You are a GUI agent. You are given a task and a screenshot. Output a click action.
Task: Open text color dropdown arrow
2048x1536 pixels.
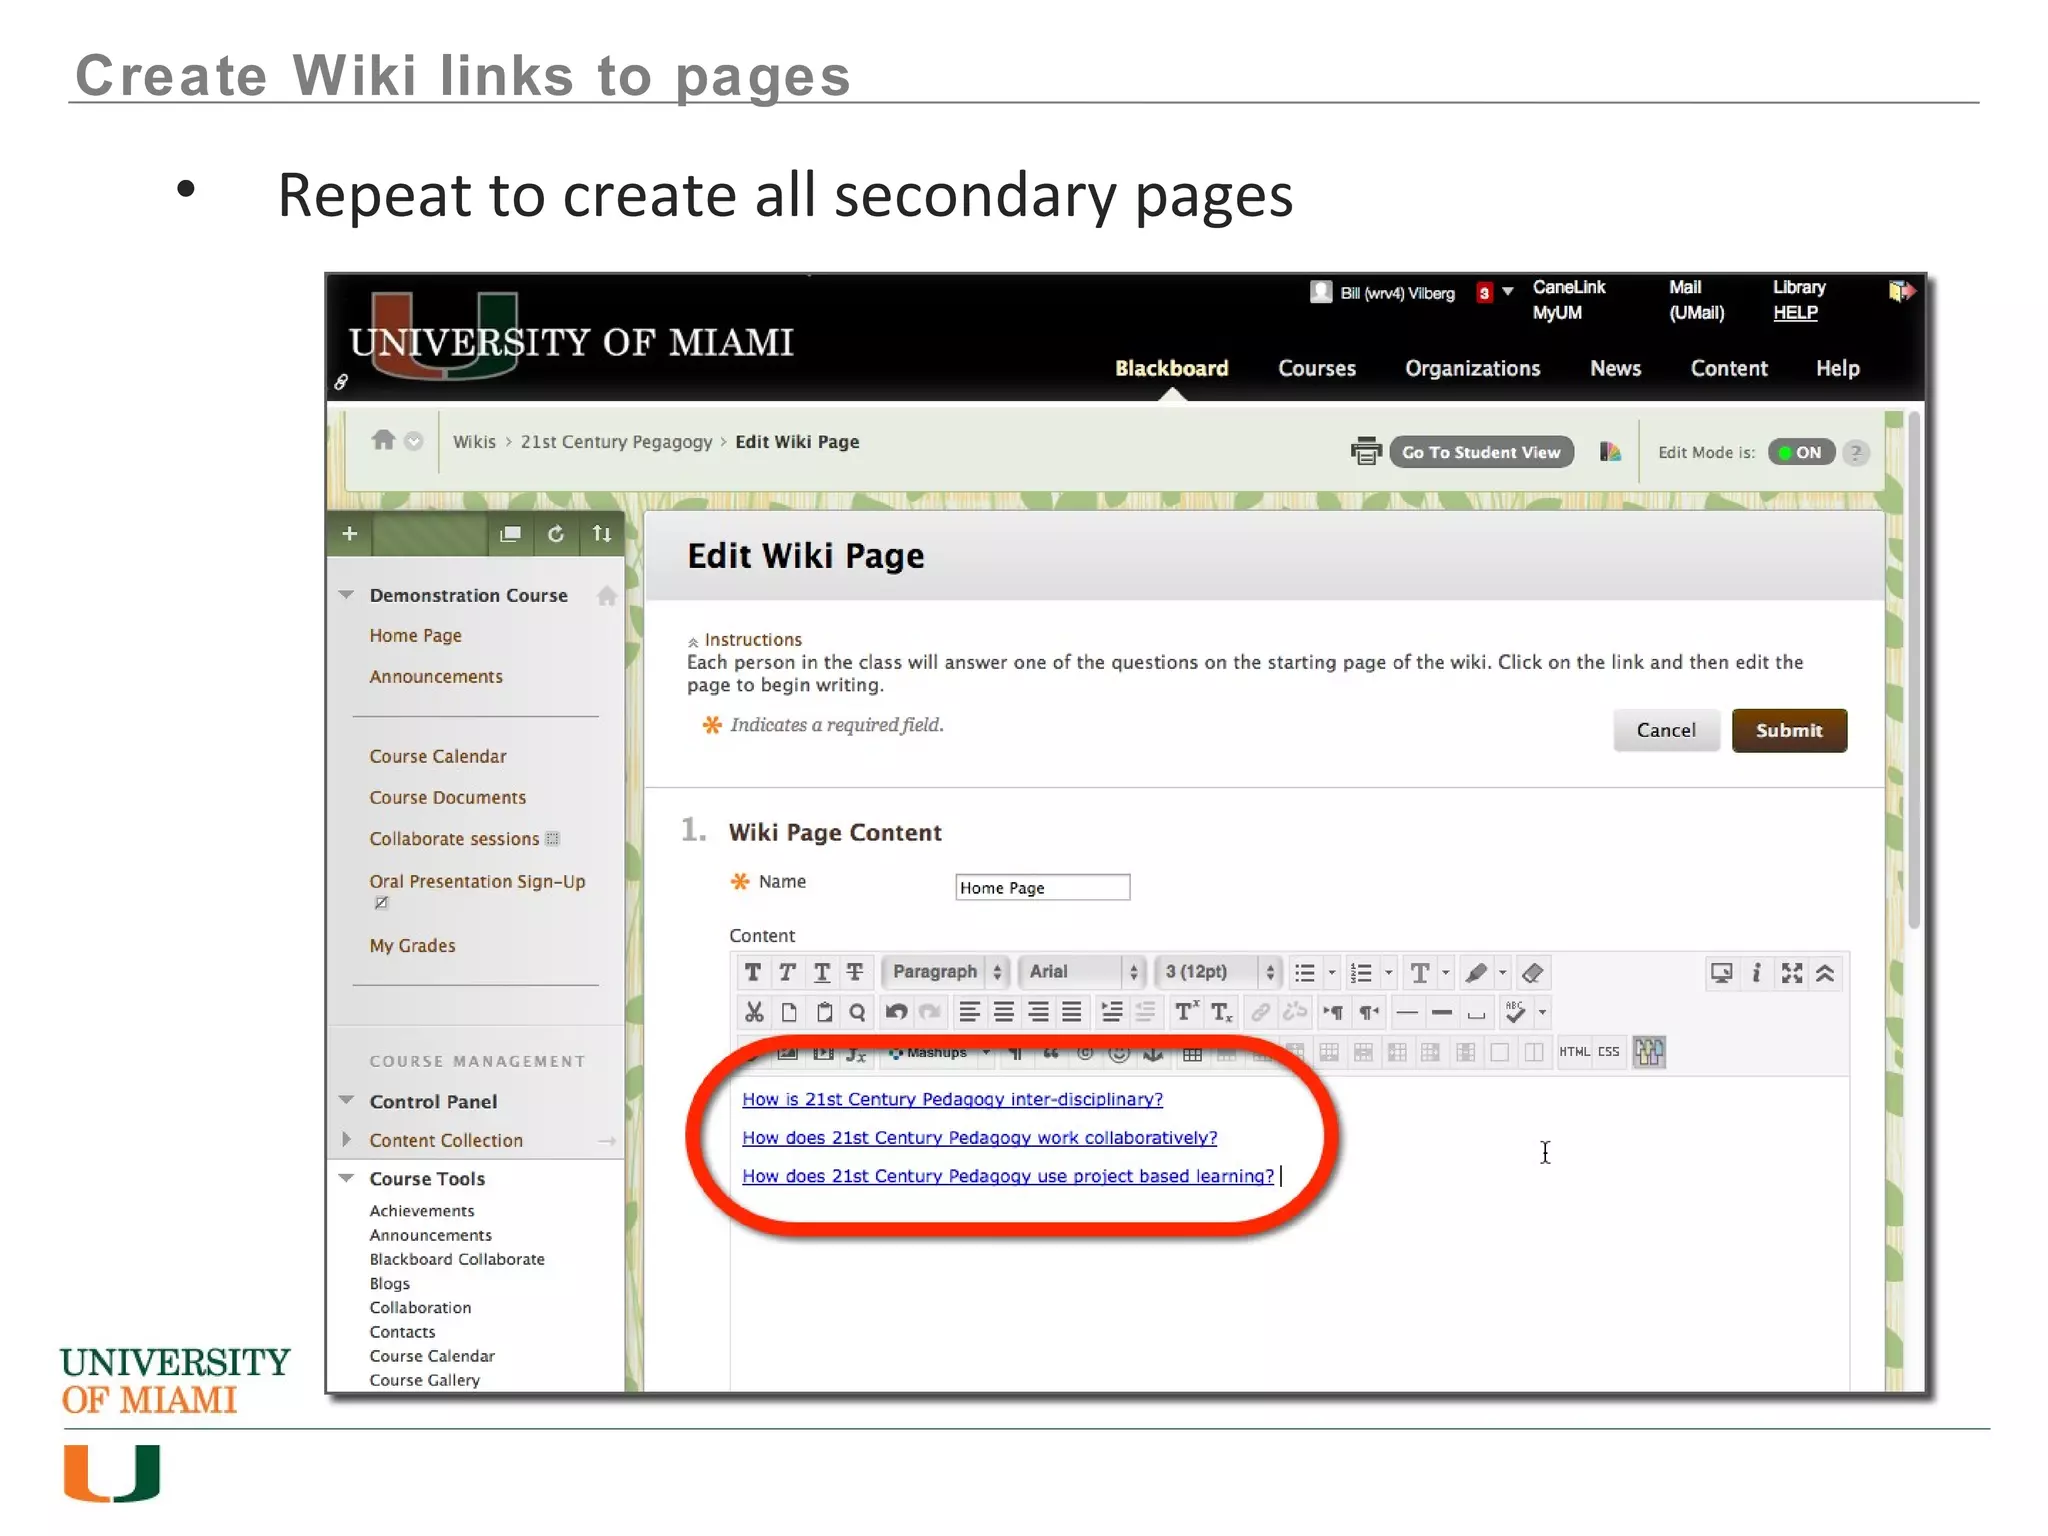1446,972
